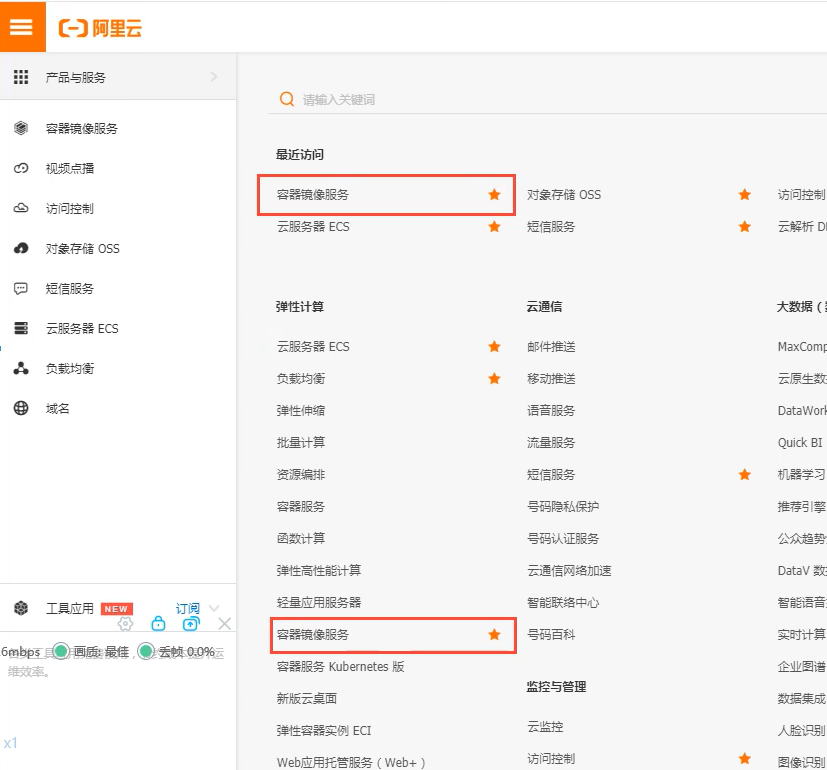Viewport: 827px width, 770px height.
Task: Click the 域名 globe sidebar icon
Action: 21,408
